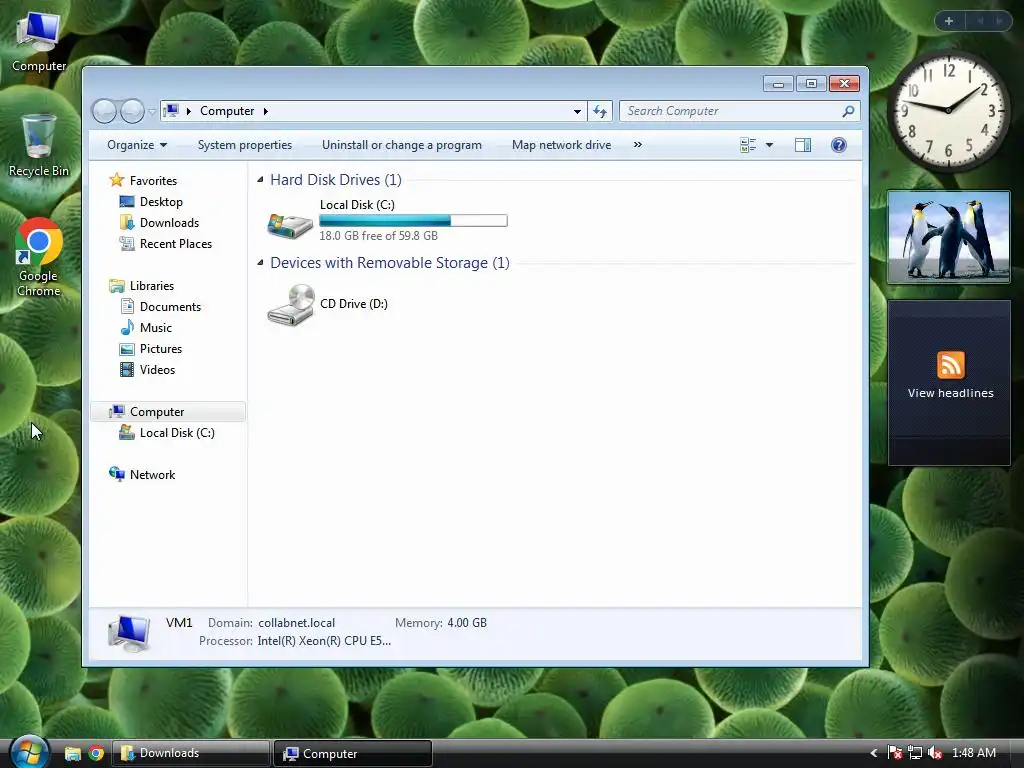
Task: Show additional toolbar commands chevron
Action: pos(638,145)
